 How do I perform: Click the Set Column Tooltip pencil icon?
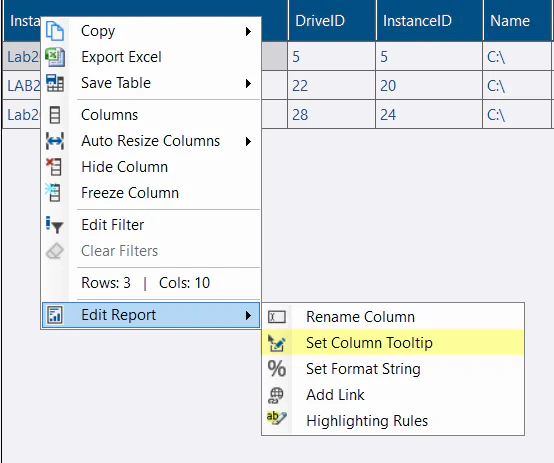[277, 343]
